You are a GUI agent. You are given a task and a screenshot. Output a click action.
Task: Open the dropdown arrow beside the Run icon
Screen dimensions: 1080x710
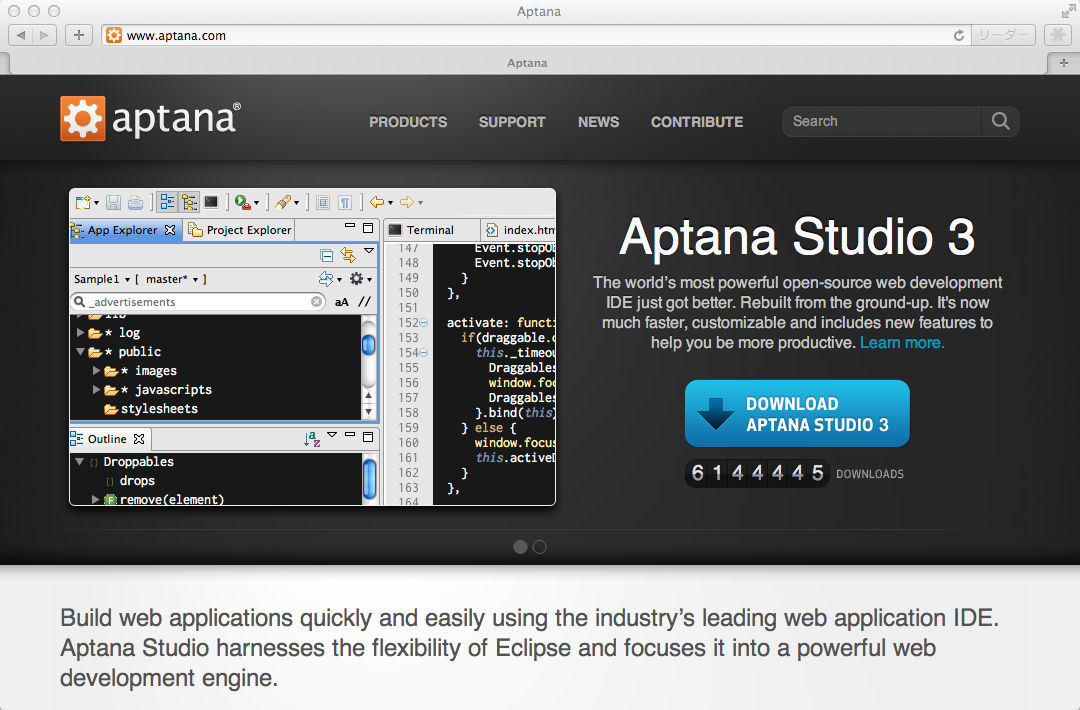[256, 203]
